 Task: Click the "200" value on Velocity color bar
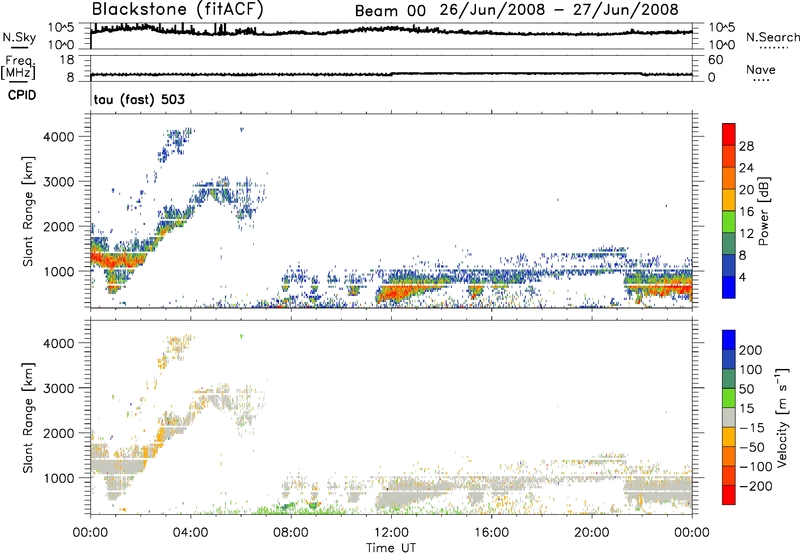click(x=751, y=350)
